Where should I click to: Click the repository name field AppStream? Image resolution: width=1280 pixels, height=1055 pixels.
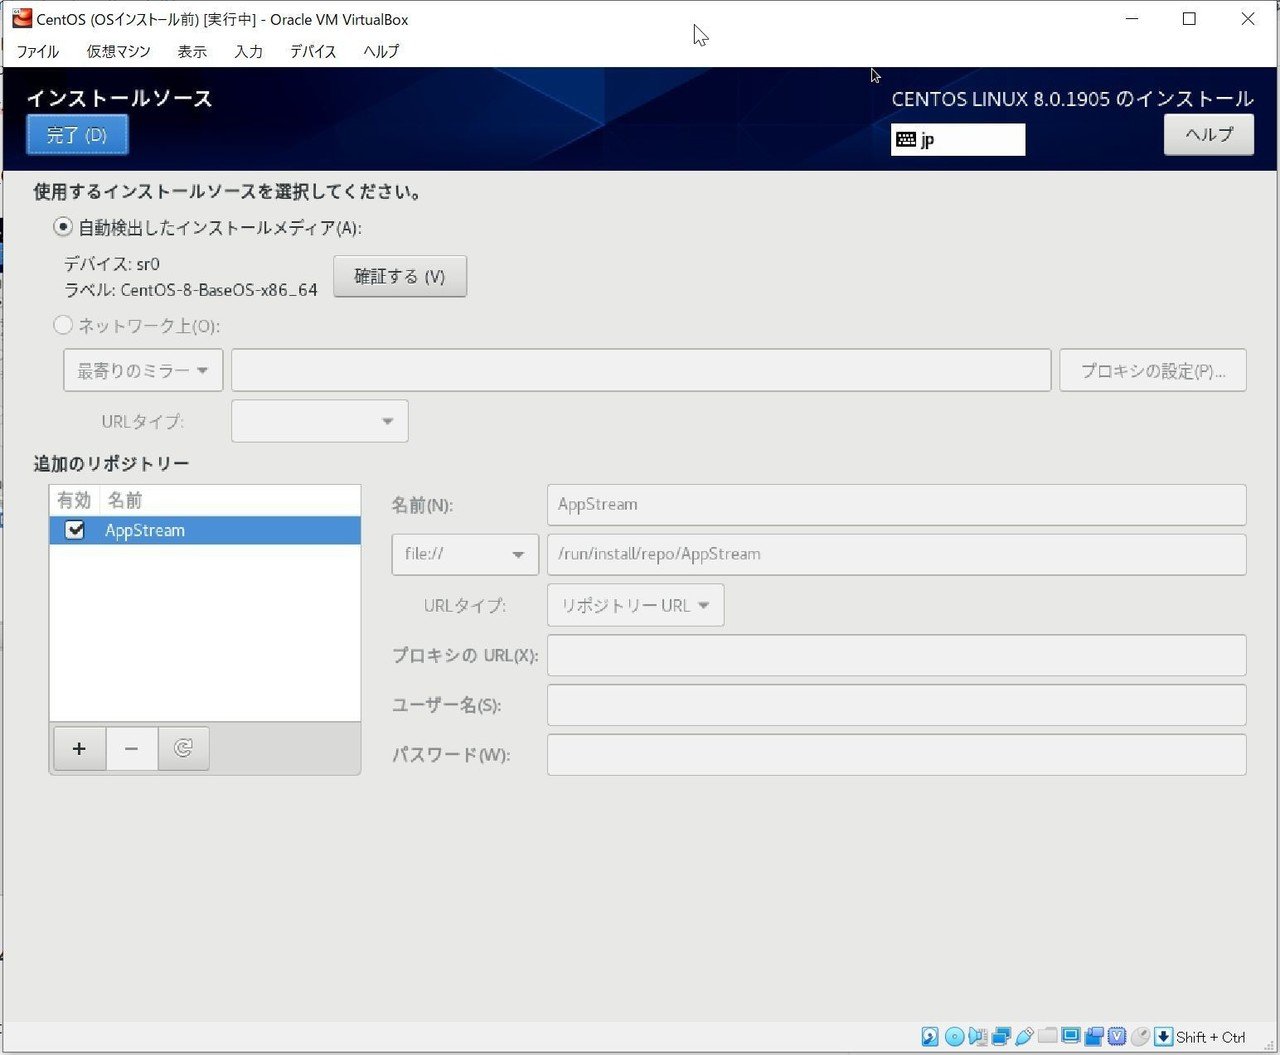(x=897, y=504)
